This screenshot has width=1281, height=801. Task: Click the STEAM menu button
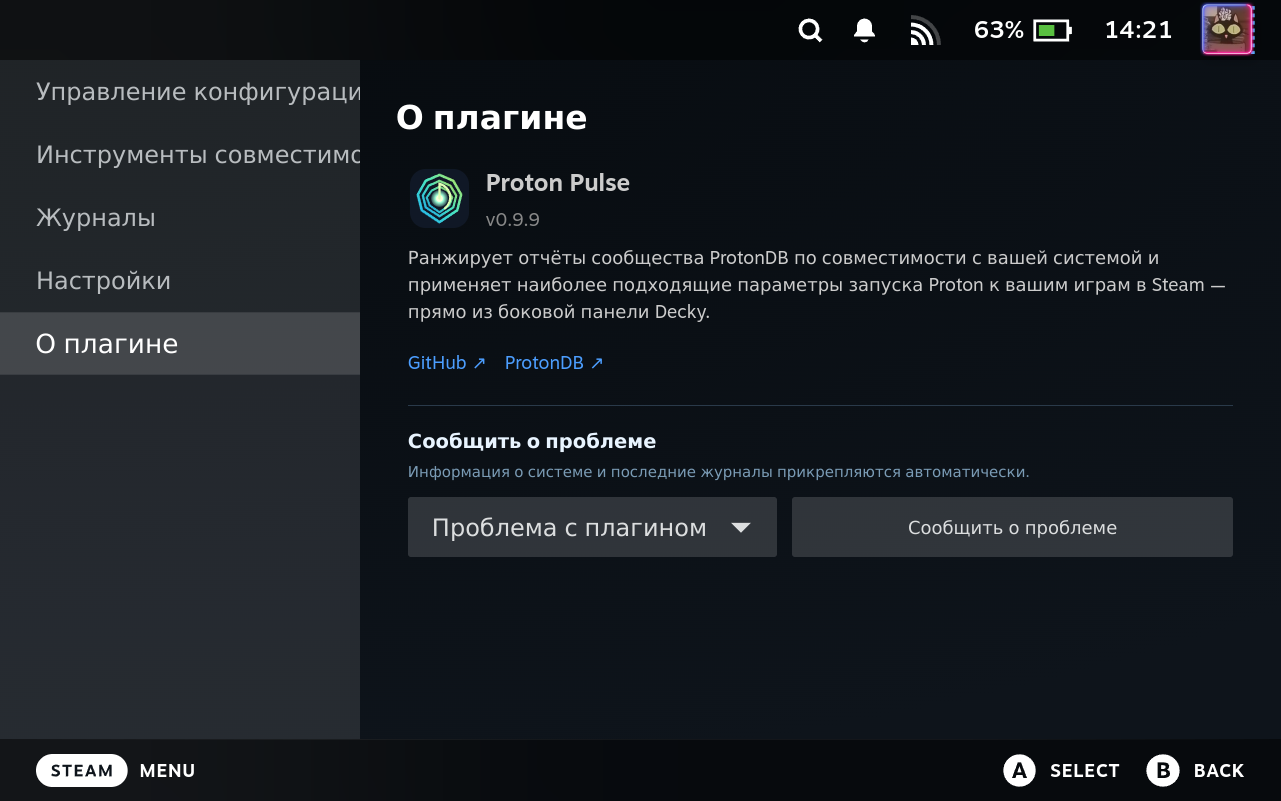pos(82,771)
